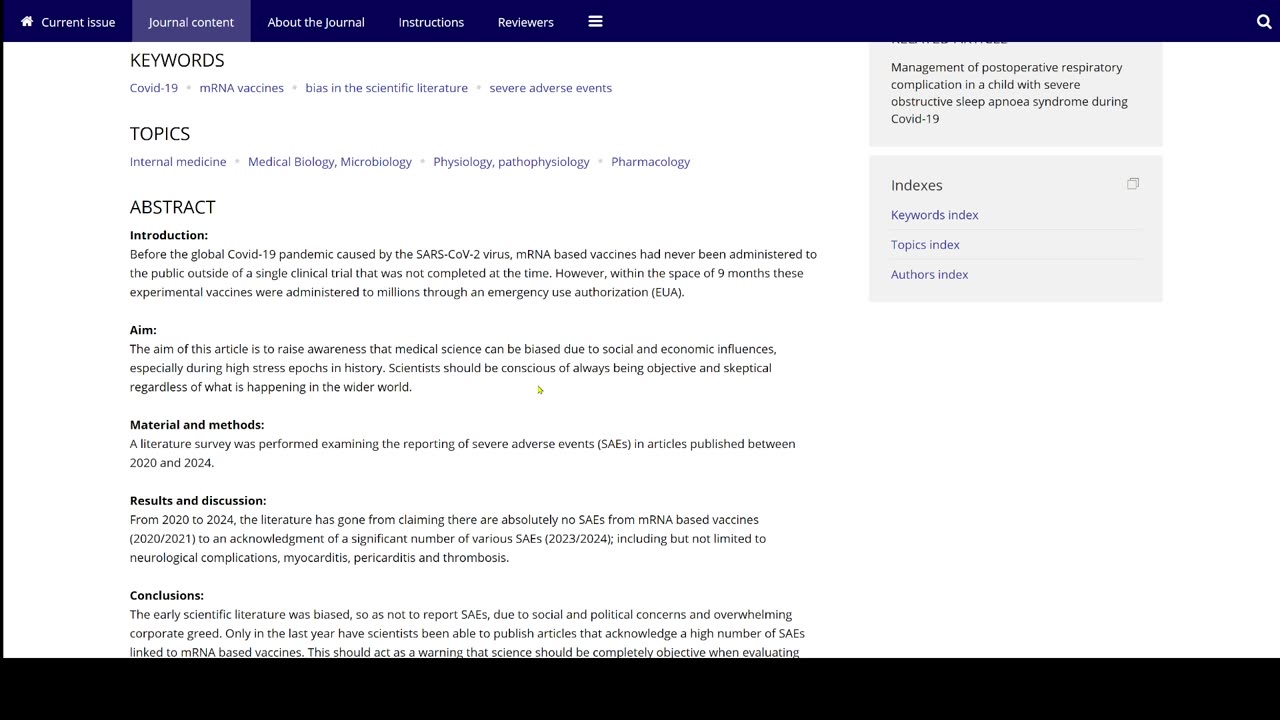Viewport: 1280px width, 720px height.
Task: Follow the mRNA vaccines keyword link
Action: (x=241, y=88)
